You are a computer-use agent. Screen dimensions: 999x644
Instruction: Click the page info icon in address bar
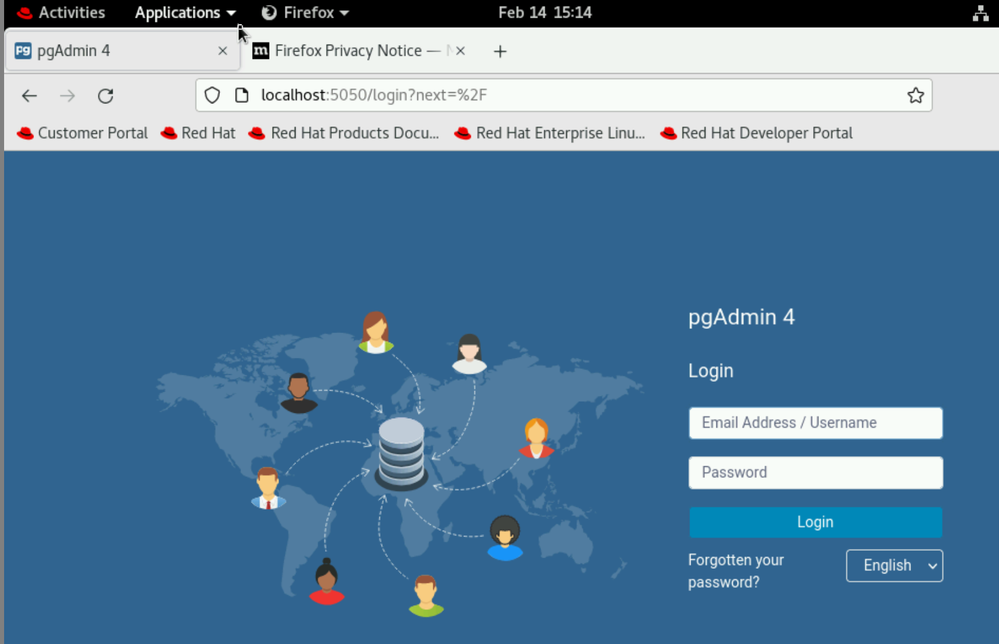[241, 95]
